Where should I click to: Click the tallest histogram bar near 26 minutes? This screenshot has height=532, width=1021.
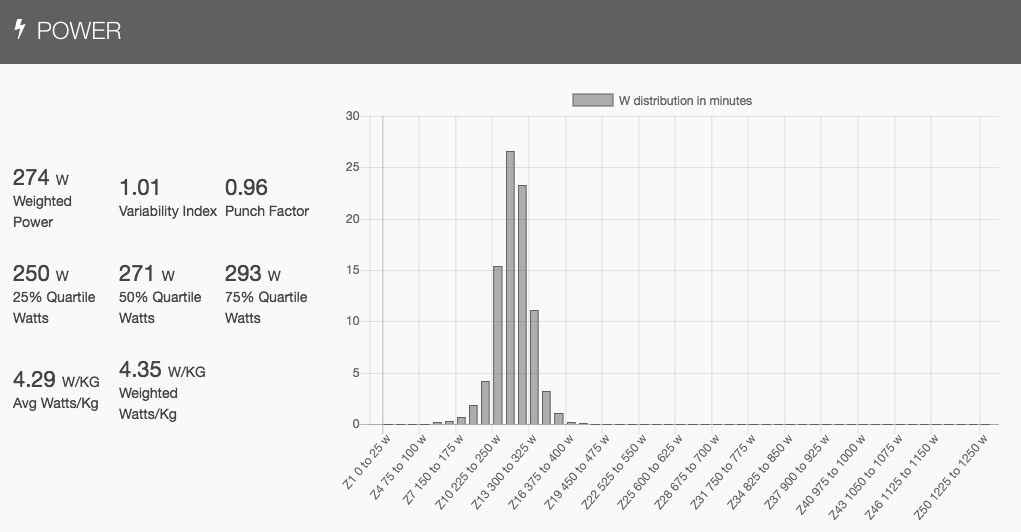(510, 288)
